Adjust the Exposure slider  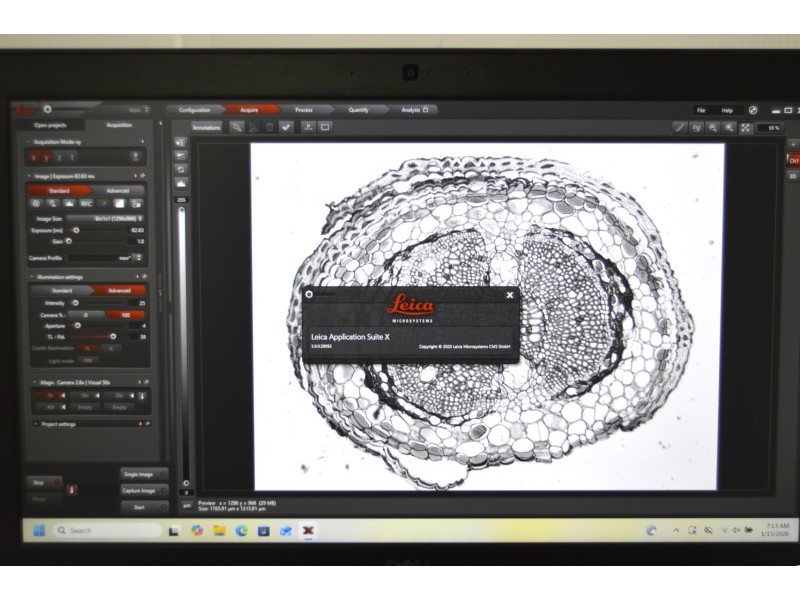(76, 230)
